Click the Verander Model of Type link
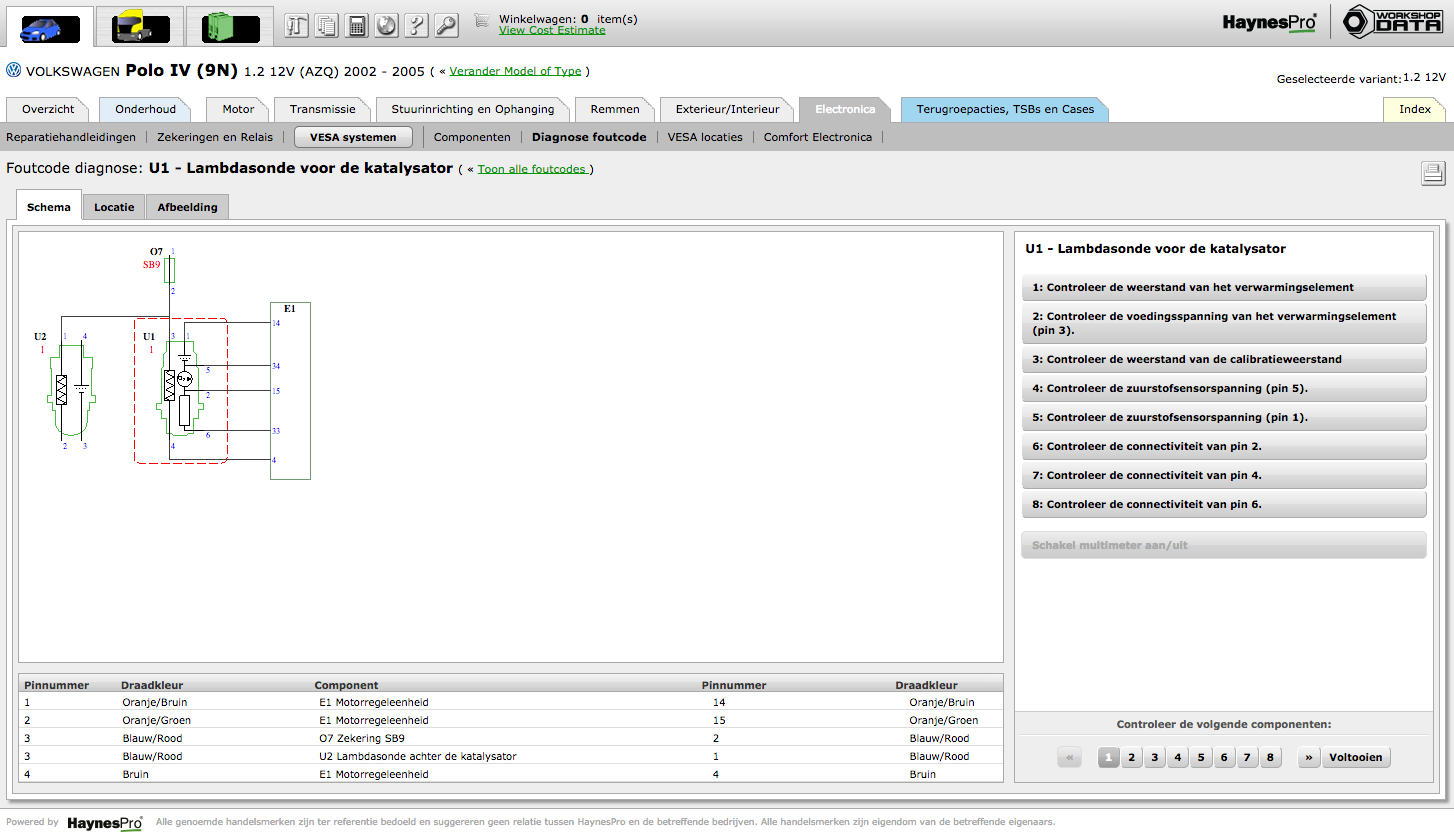Viewport: 1454px width, 833px height. [x=515, y=72]
